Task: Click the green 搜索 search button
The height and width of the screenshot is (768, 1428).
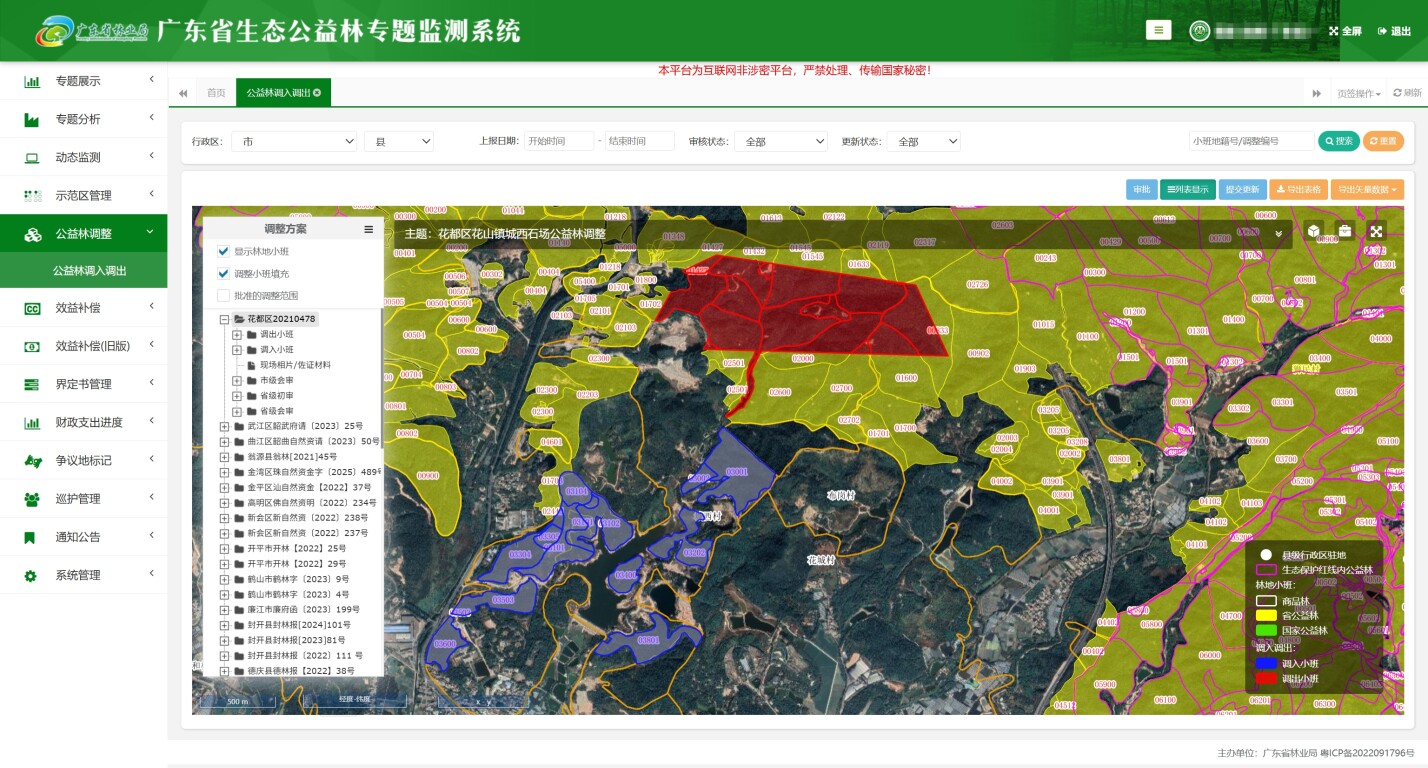Action: (1339, 141)
